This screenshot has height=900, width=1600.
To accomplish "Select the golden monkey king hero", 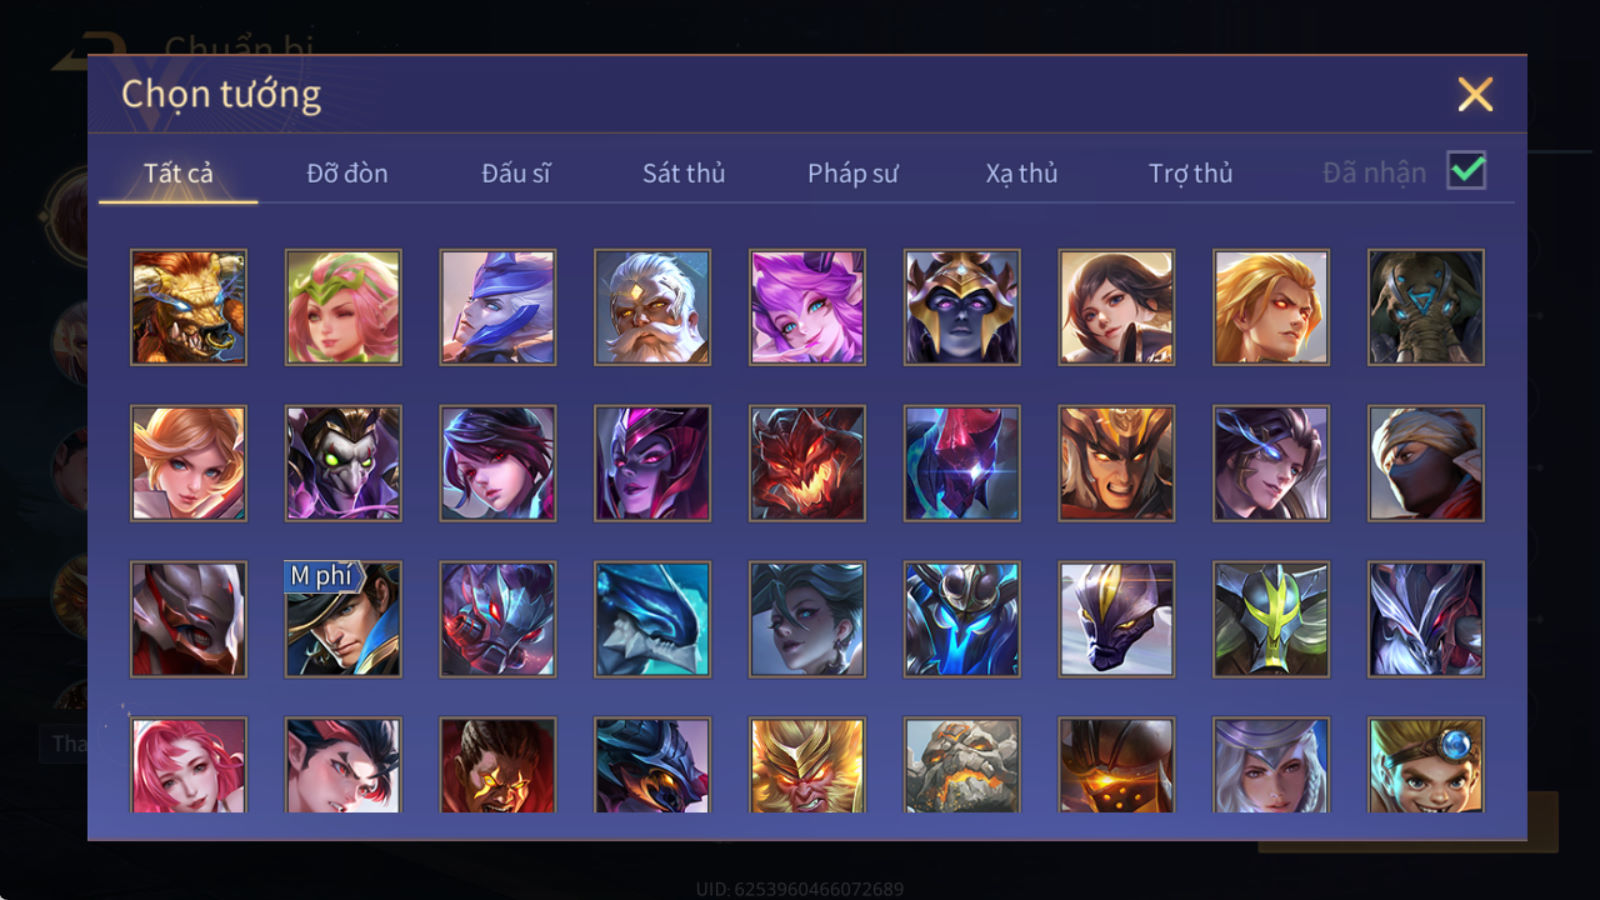I will 807,765.
